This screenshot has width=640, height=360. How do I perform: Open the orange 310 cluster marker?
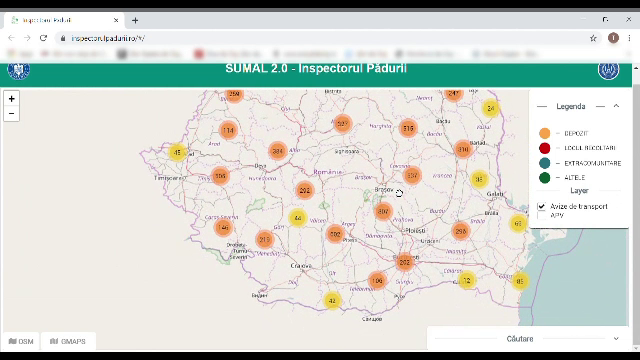click(x=463, y=149)
